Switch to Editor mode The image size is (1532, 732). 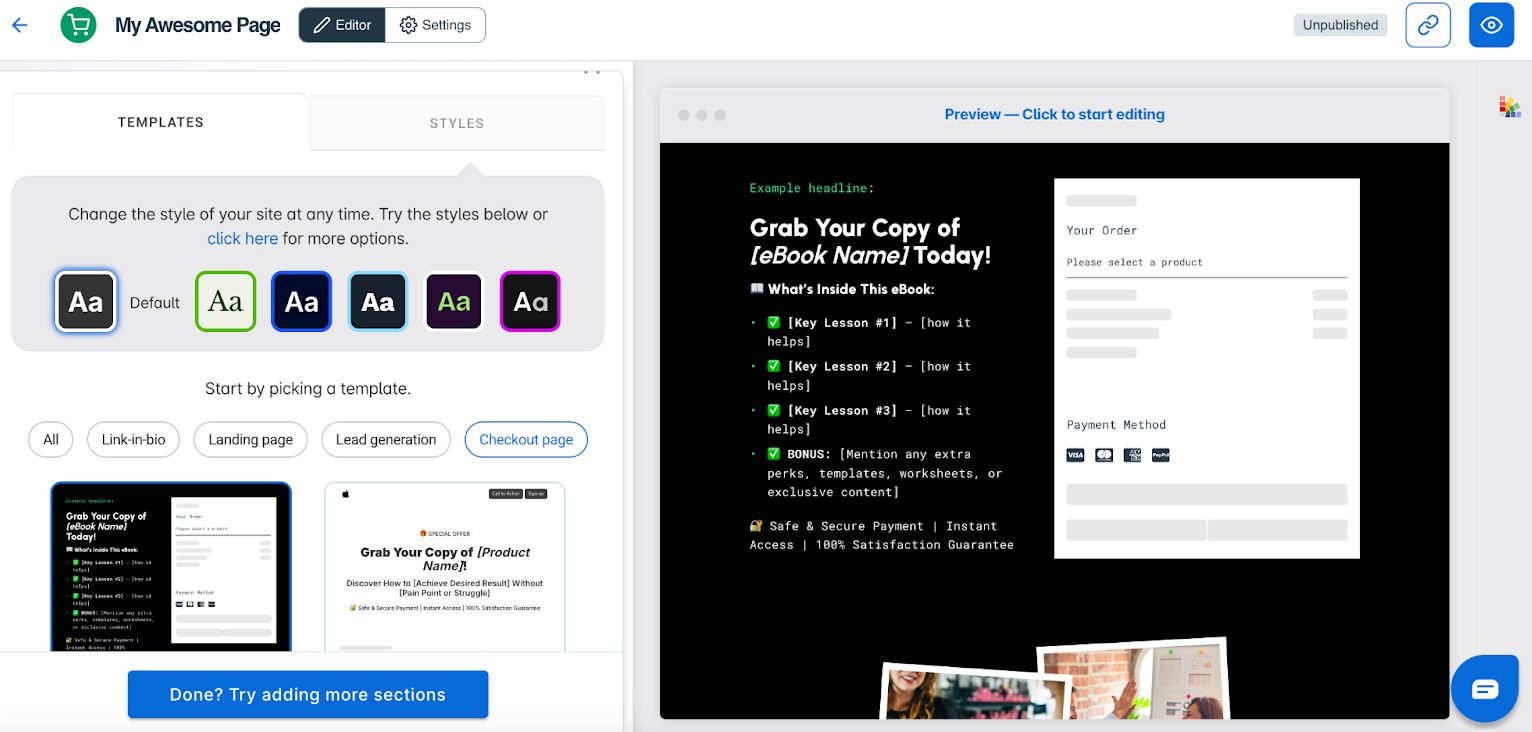click(x=342, y=25)
